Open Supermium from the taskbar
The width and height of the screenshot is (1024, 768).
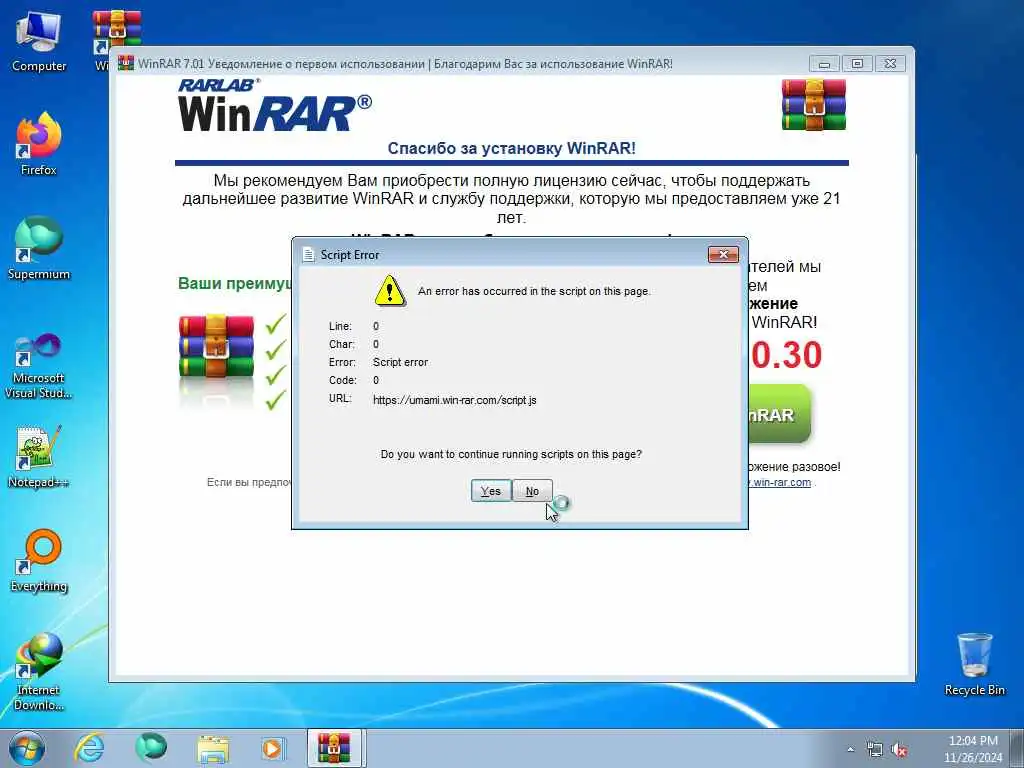pos(151,748)
